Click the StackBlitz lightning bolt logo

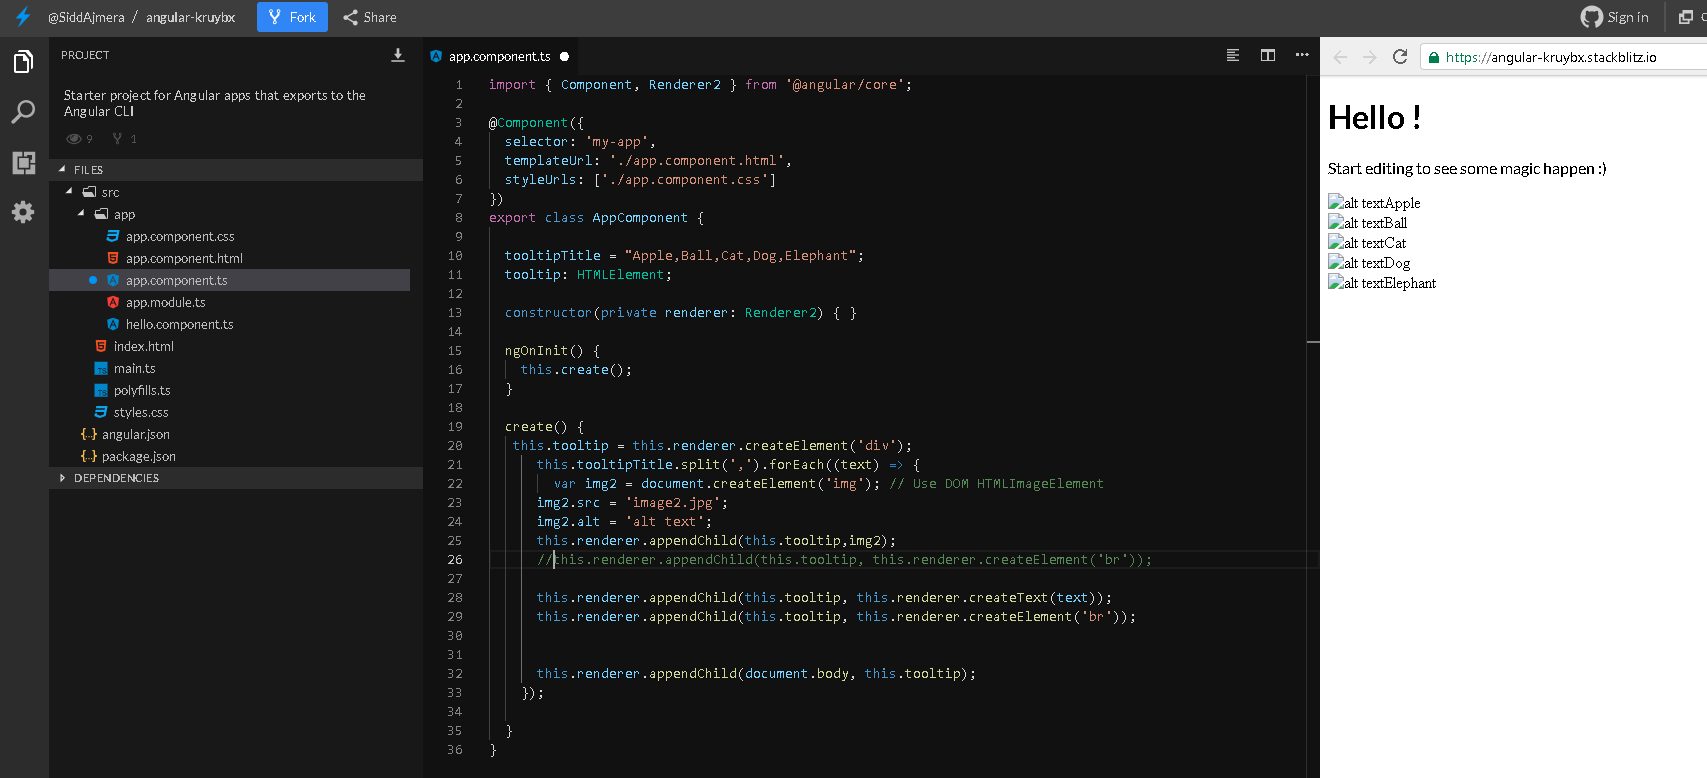click(x=22, y=17)
